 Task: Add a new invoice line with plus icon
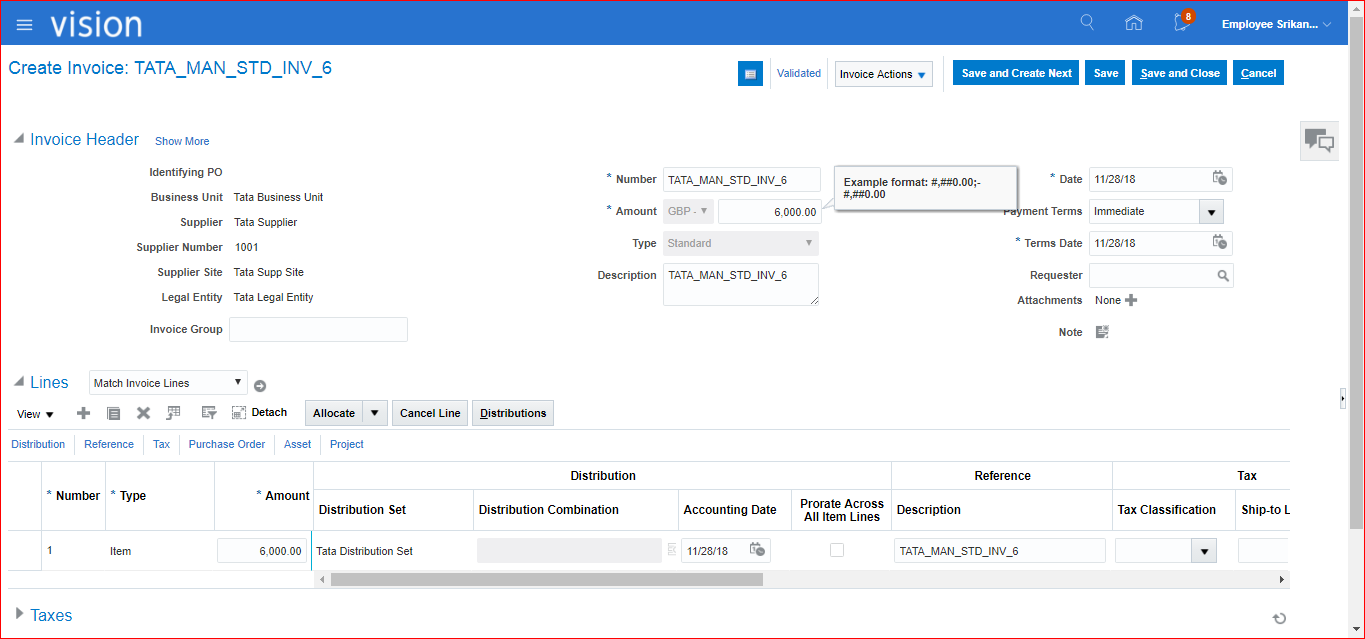click(84, 413)
